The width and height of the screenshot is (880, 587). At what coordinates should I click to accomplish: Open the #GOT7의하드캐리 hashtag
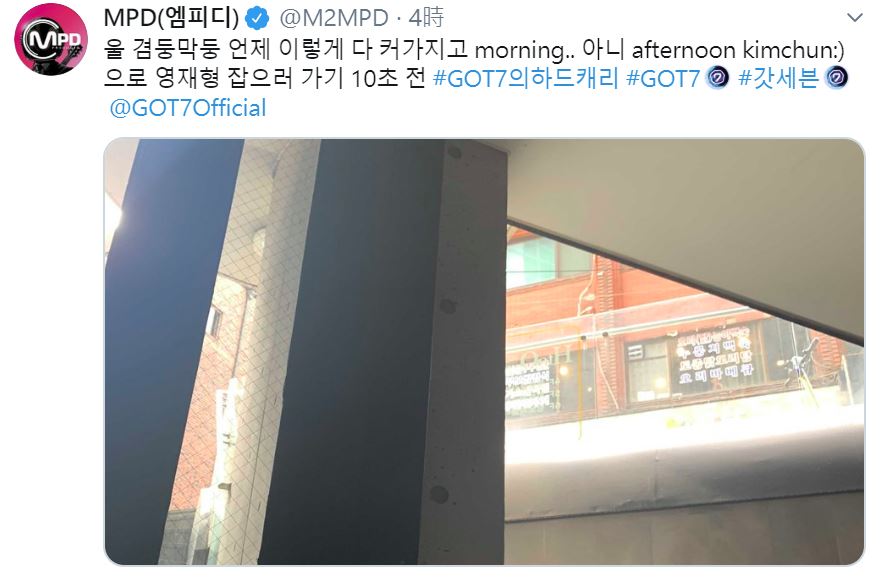525,78
